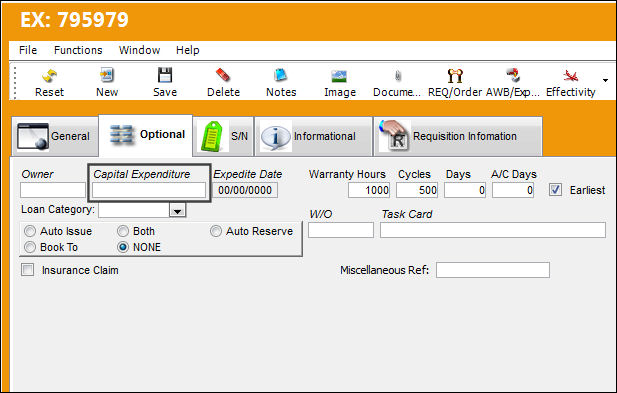Image resolution: width=617 pixels, height=393 pixels.
Task: Click the Reset toolbar icon
Action: pyautogui.click(x=49, y=76)
